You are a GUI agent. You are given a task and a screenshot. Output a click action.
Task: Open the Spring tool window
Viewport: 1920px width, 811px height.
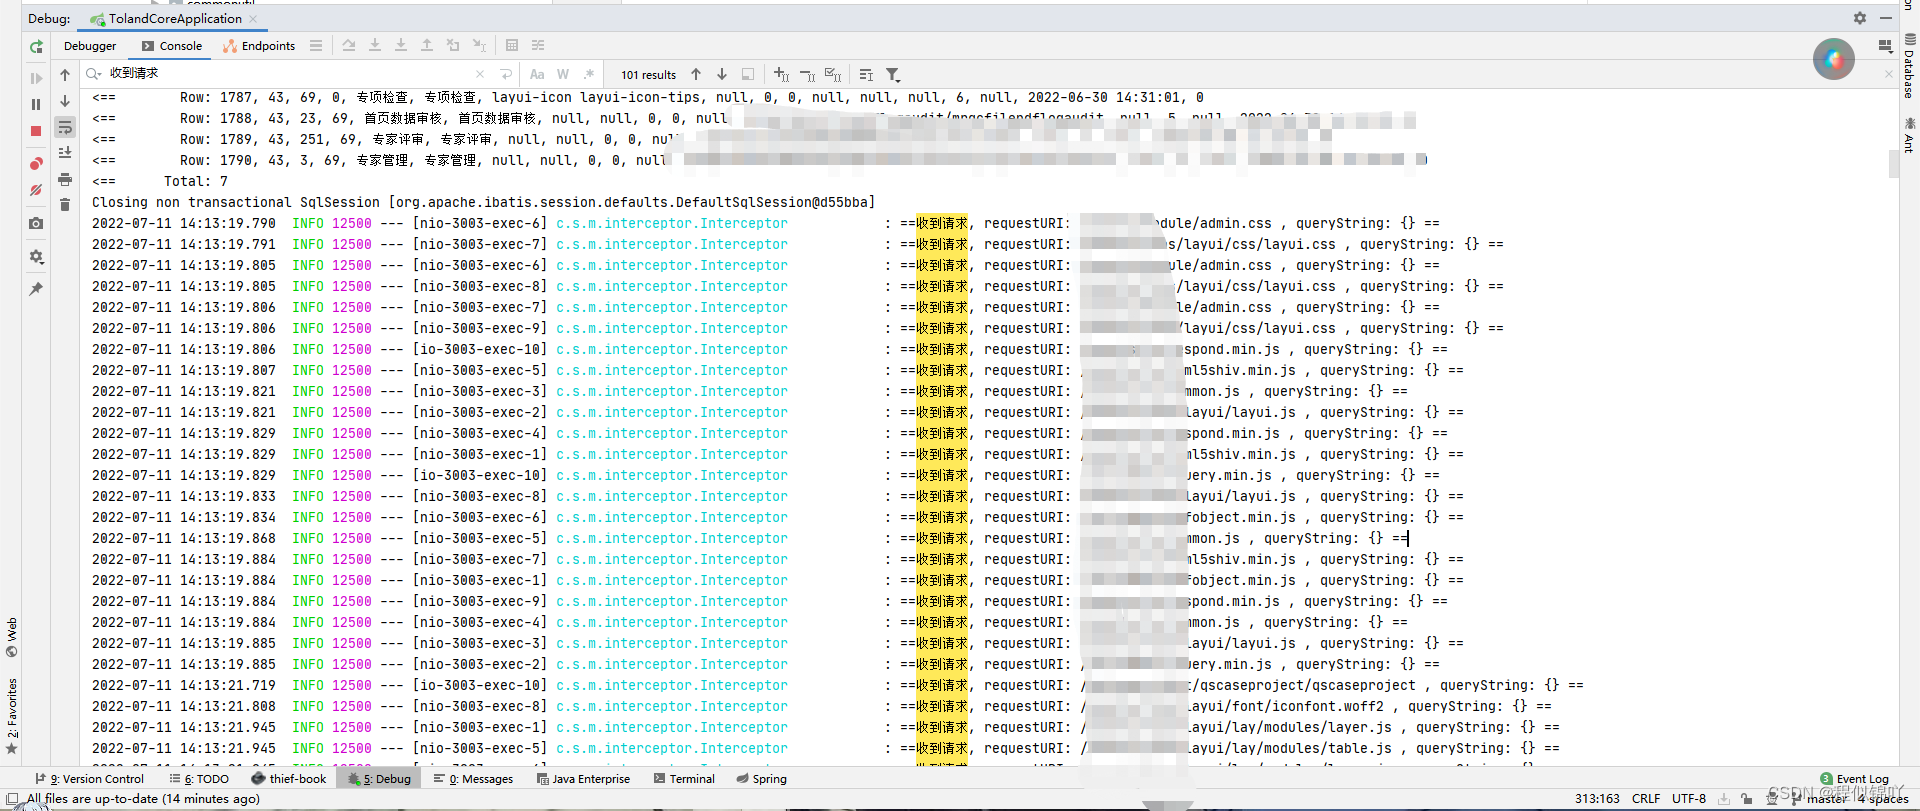(x=762, y=779)
